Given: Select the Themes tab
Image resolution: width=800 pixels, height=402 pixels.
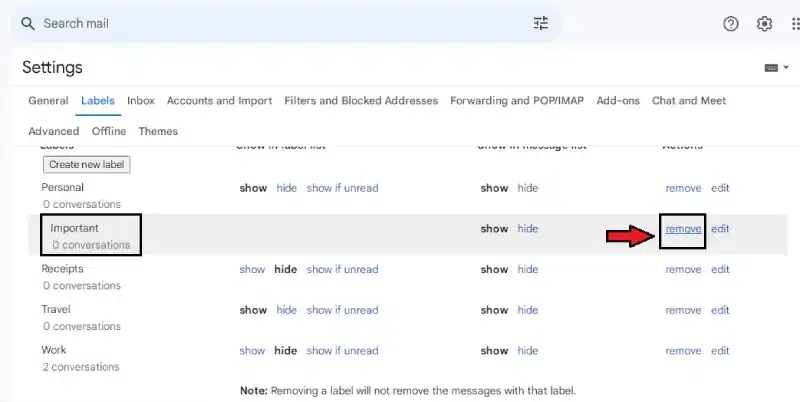Looking at the screenshot, I should pyautogui.click(x=158, y=131).
